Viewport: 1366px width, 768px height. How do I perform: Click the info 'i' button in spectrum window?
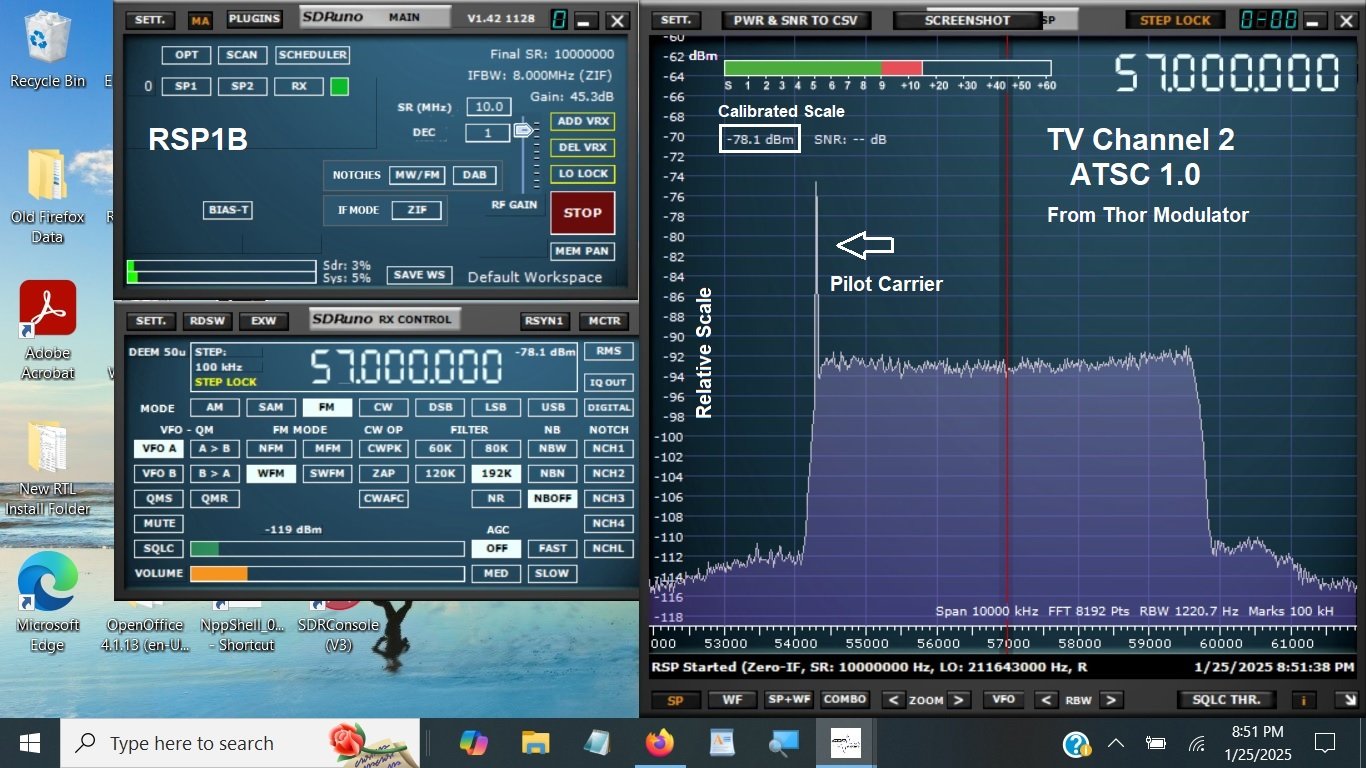tap(1304, 700)
